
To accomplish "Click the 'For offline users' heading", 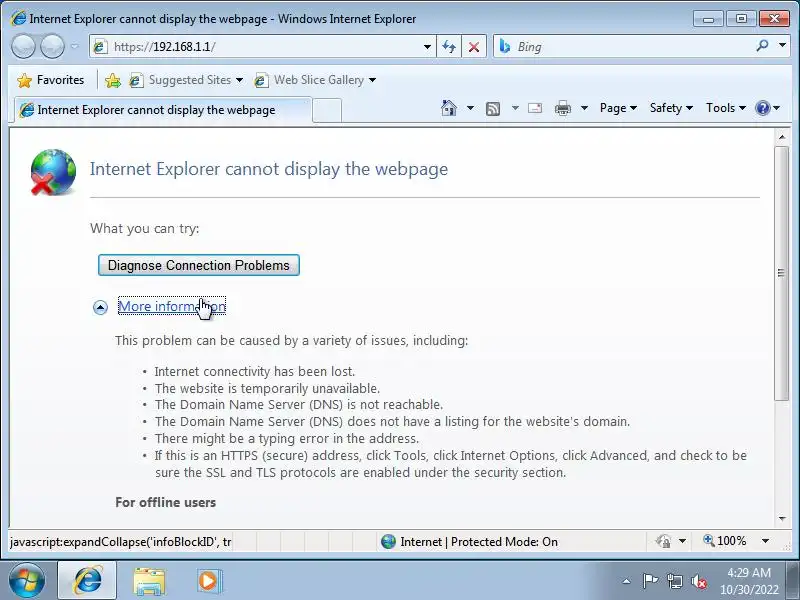I will point(165,503).
